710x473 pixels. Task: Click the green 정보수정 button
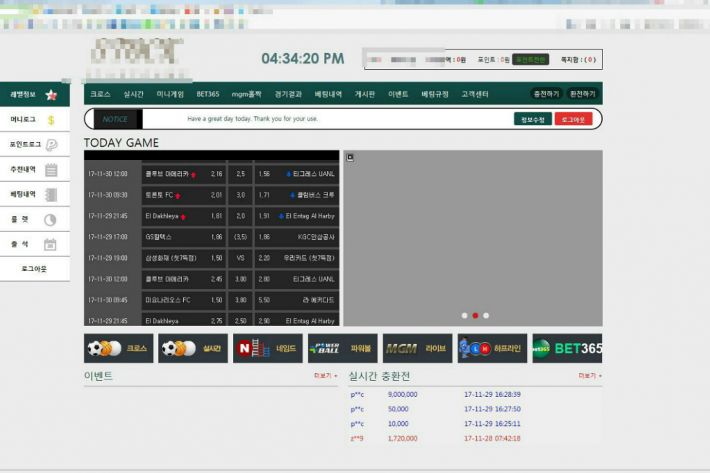pyautogui.click(x=533, y=119)
